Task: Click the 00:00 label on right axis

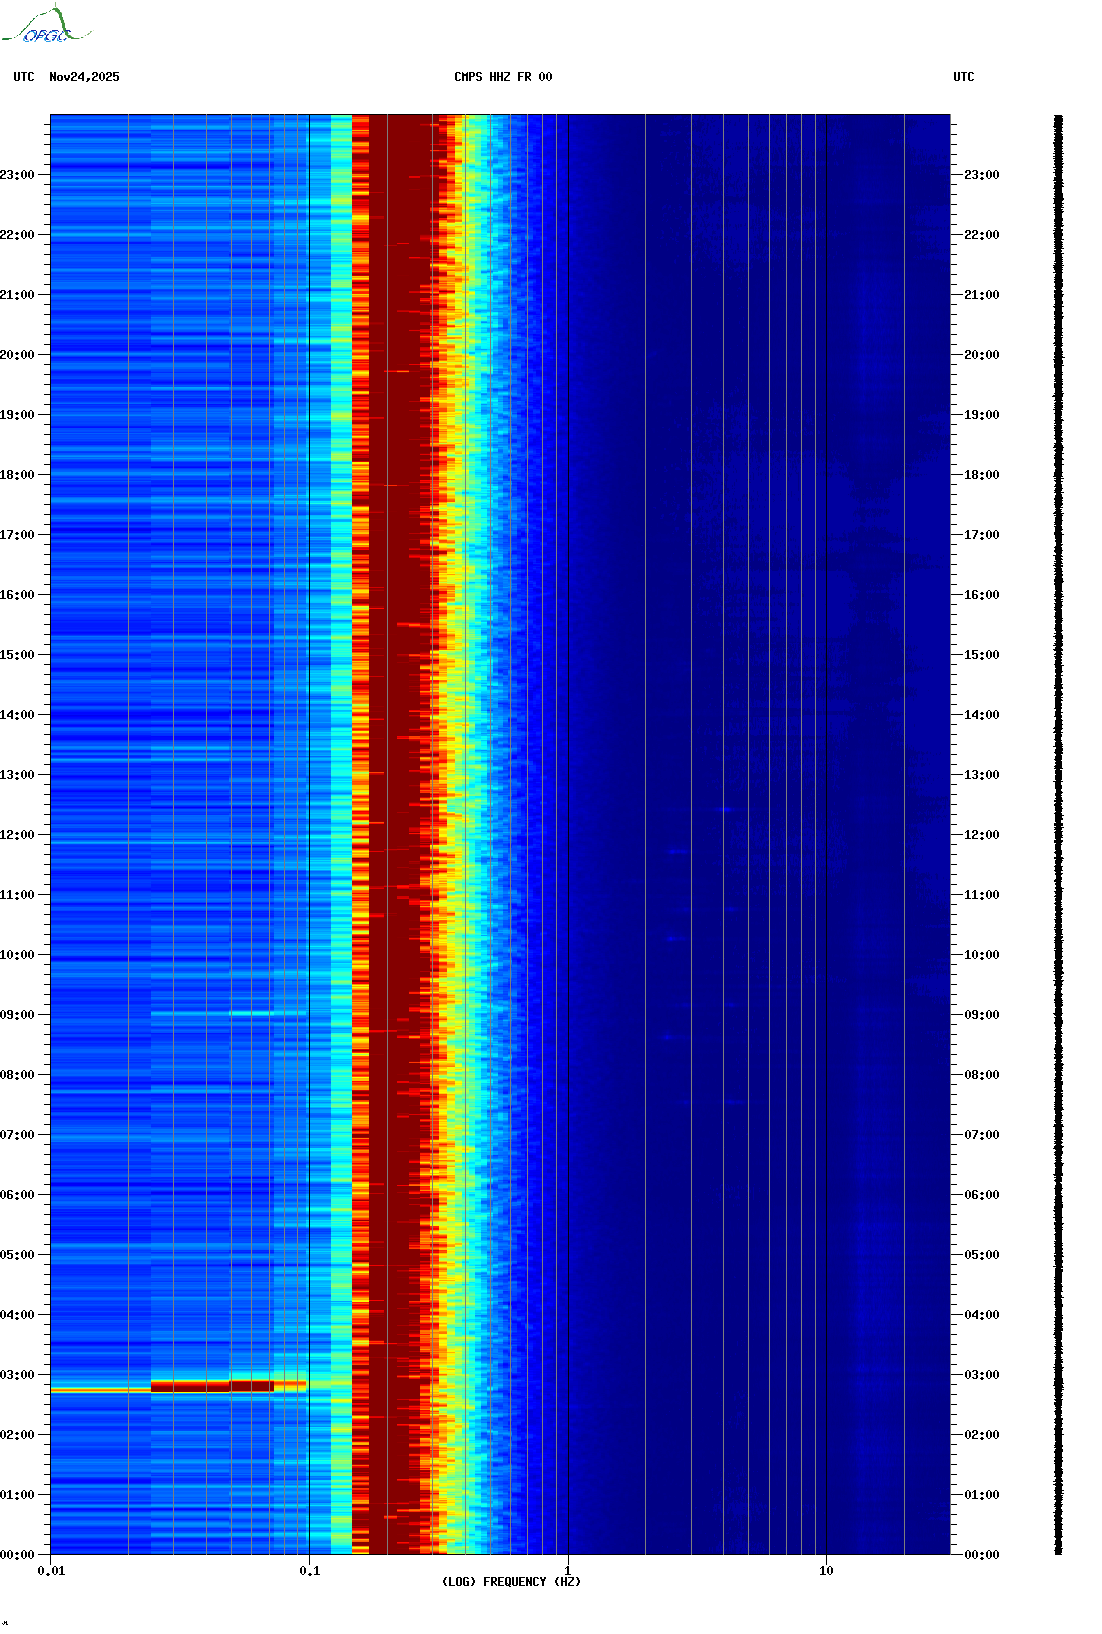Action: [980, 1555]
